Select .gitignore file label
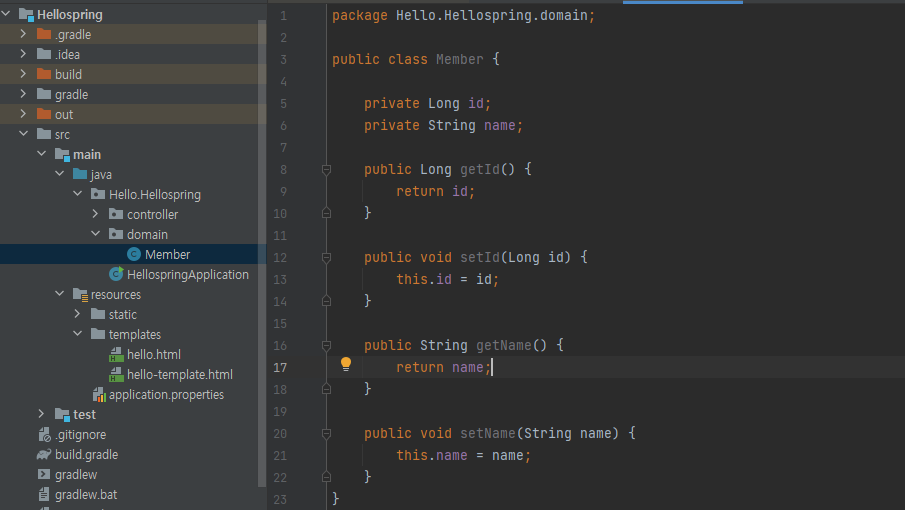This screenshot has width=905, height=510. point(80,434)
